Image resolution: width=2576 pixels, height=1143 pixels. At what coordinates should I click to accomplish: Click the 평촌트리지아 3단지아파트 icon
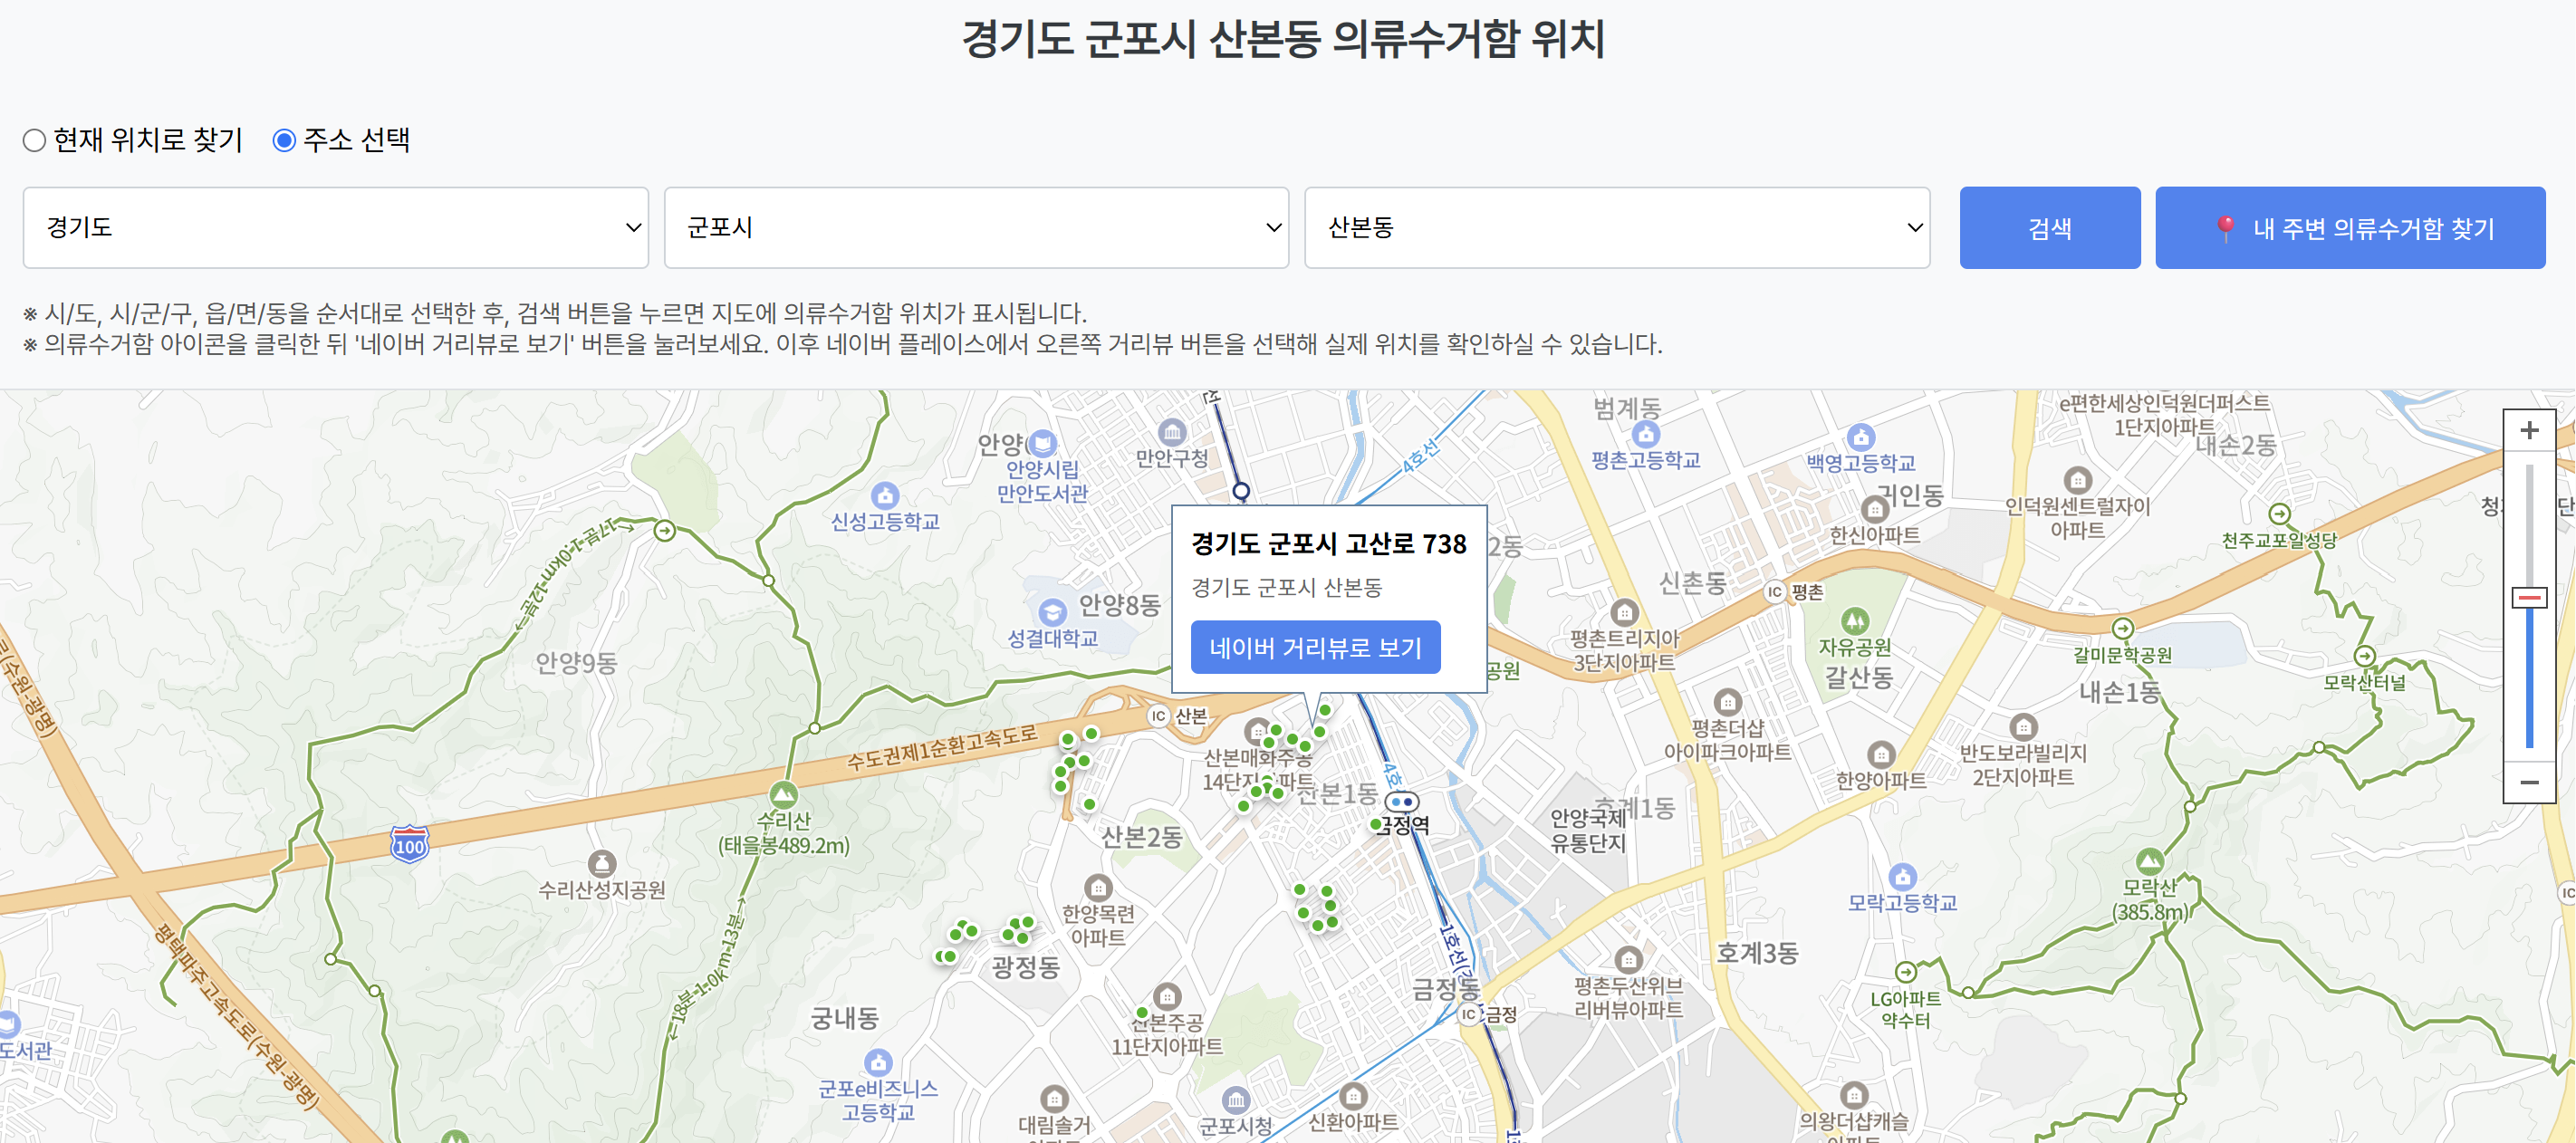point(1624,611)
